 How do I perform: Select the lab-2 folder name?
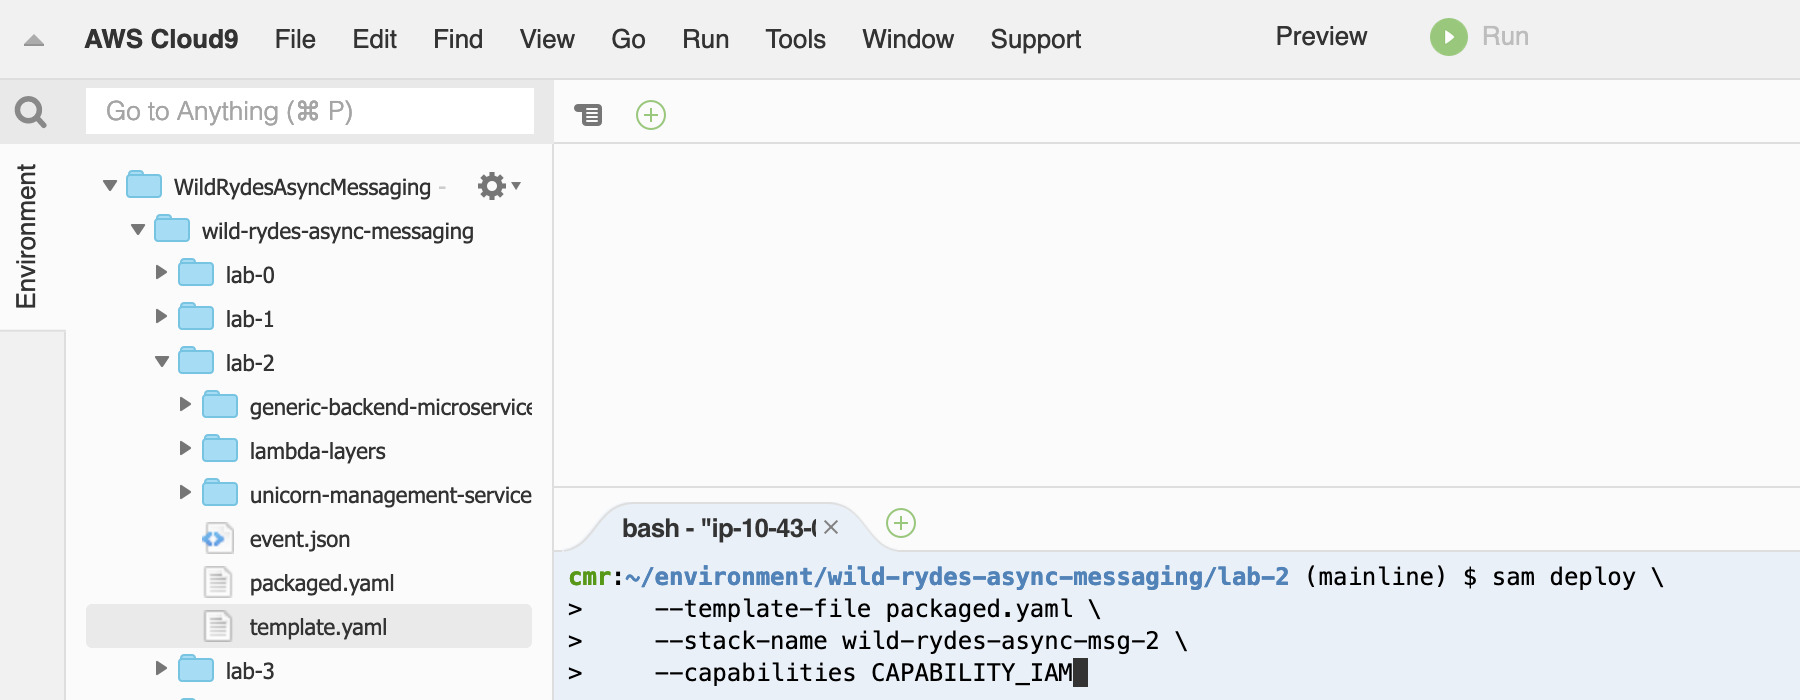[x=250, y=363]
